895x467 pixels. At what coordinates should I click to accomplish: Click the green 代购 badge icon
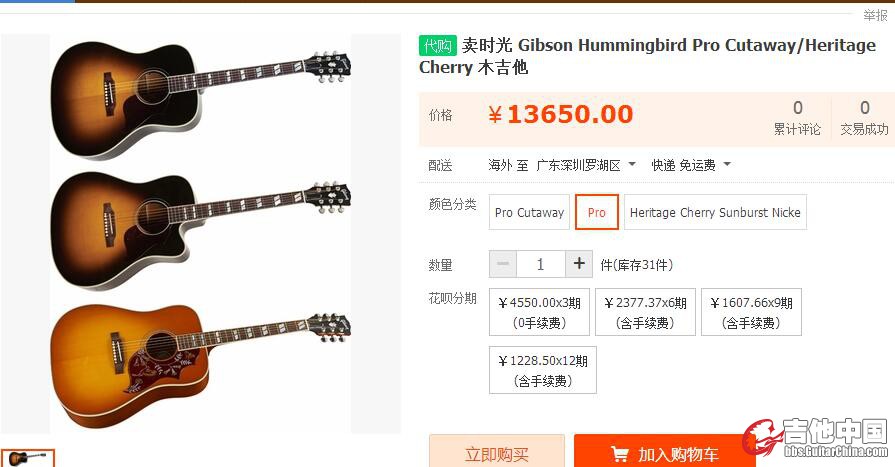click(437, 46)
